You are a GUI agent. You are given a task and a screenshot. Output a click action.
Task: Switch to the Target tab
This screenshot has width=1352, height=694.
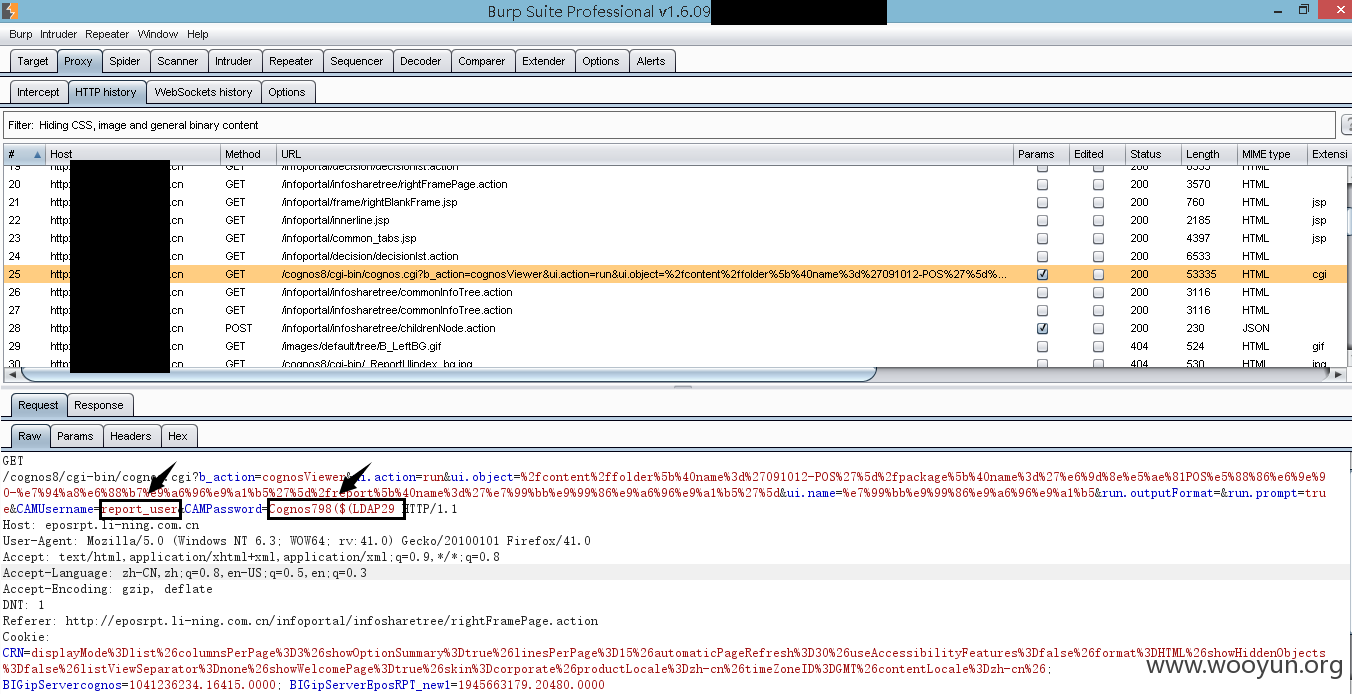[x=33, y=61]
